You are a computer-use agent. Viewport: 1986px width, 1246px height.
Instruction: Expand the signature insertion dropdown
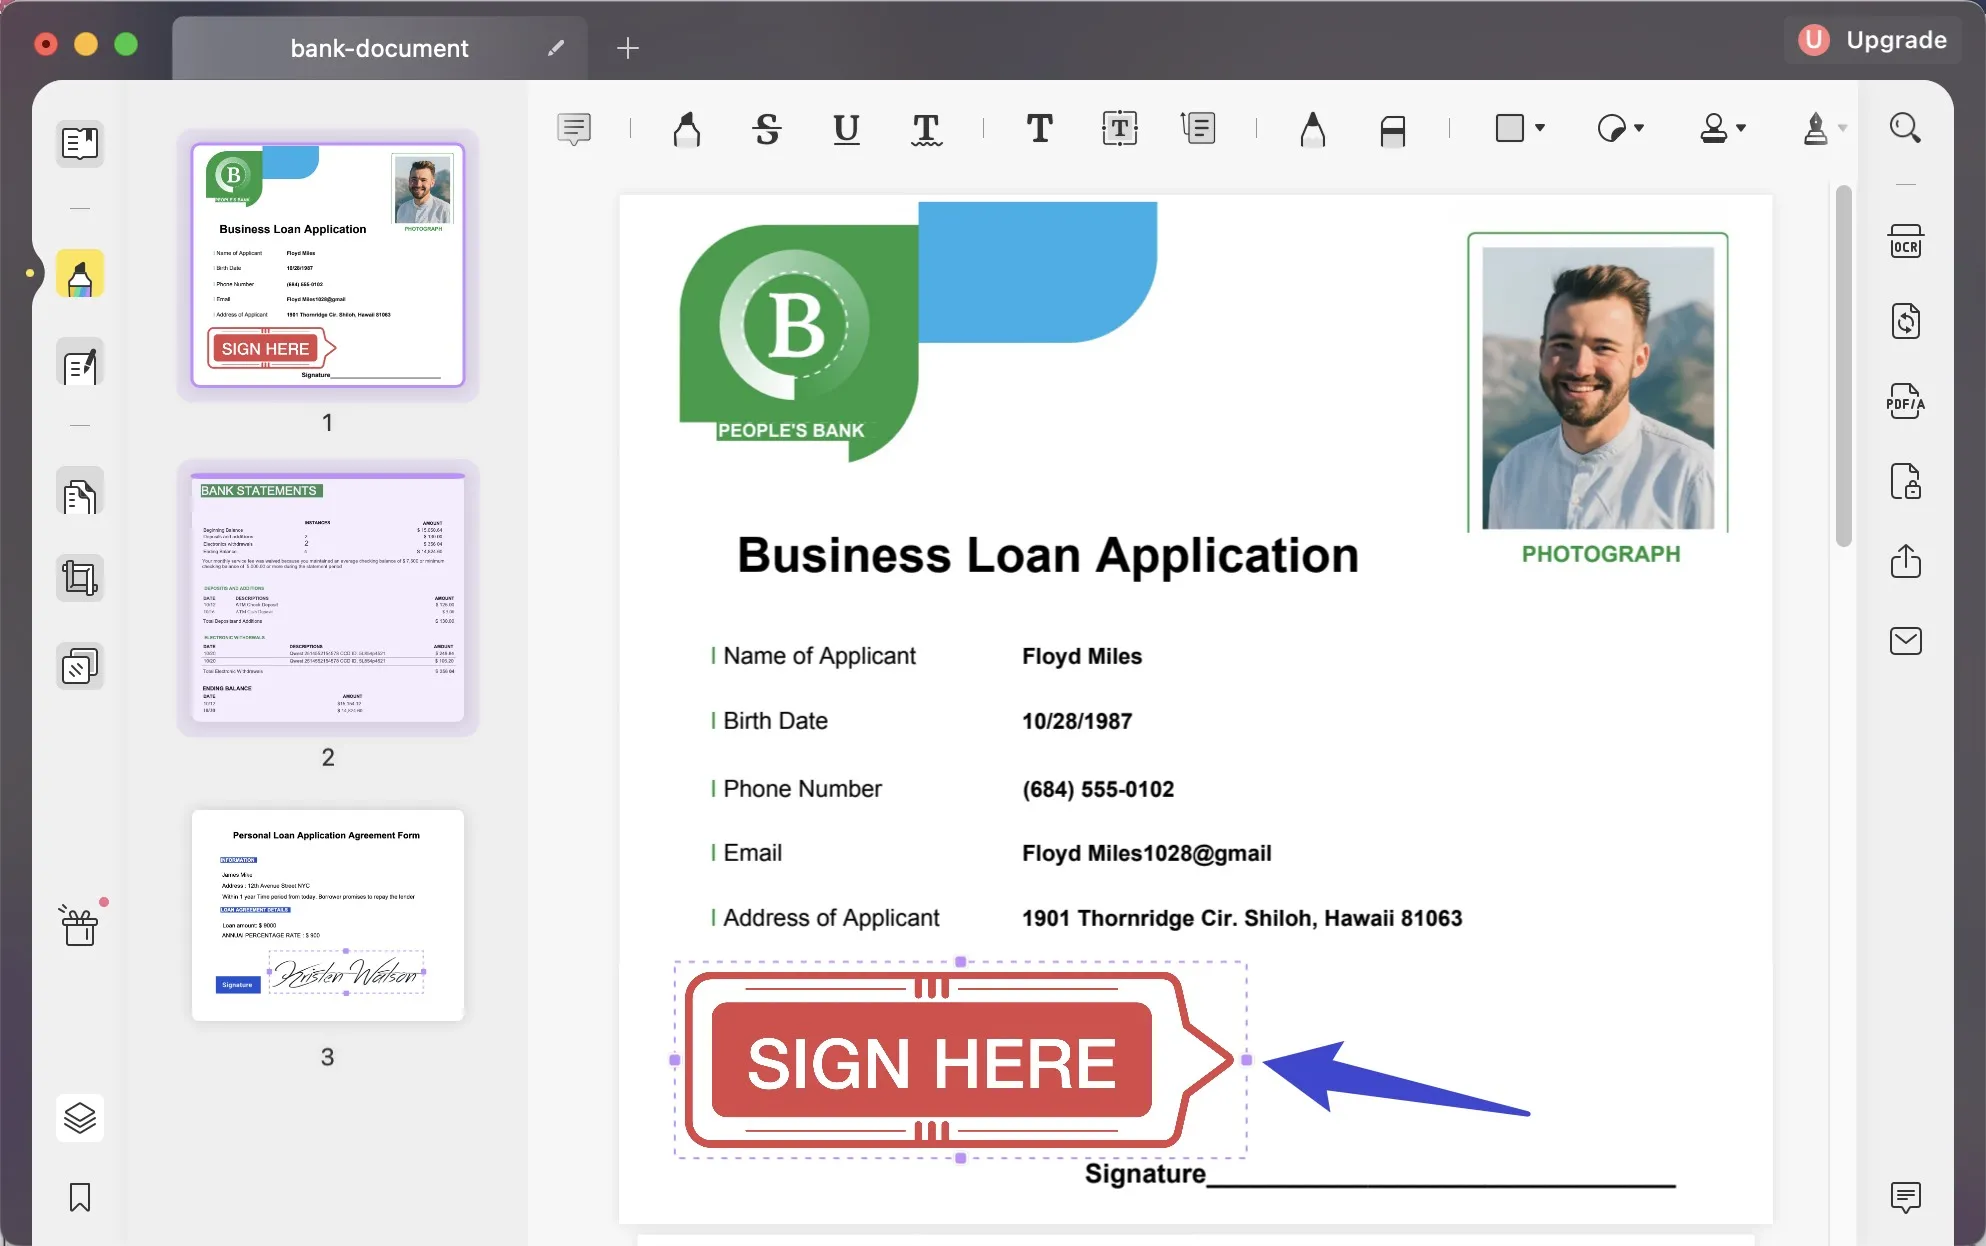click(1844, 129)
